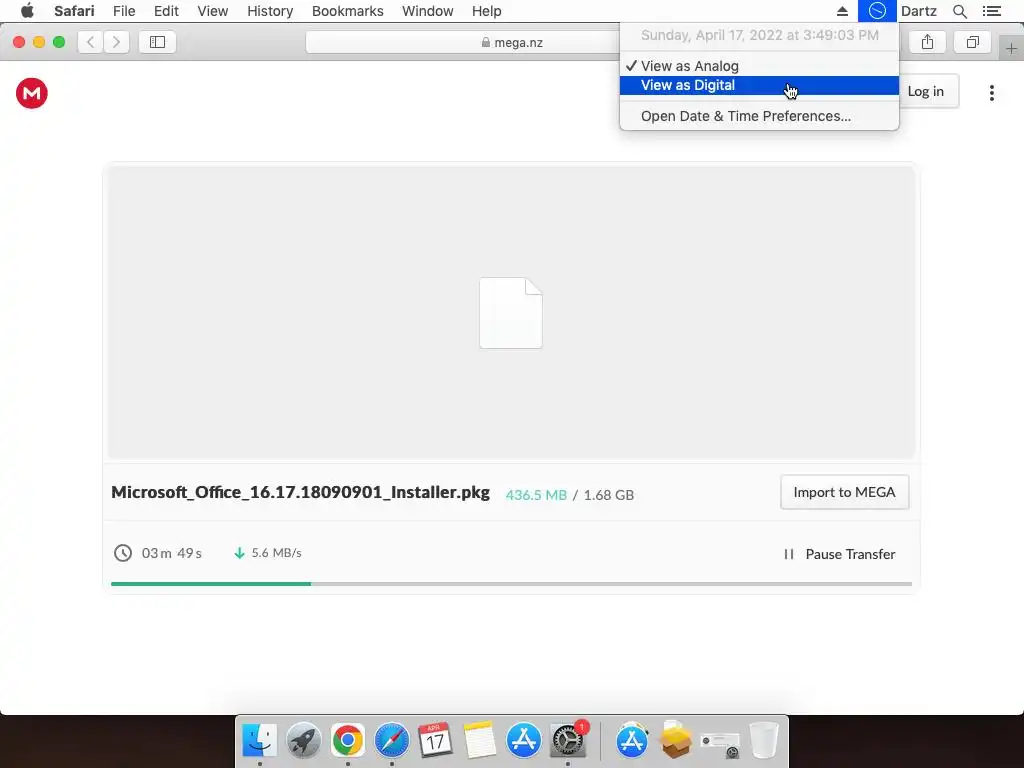The image size is (1024, 768).
Task: Click Pause Transfer
Action: pyautogui.click(x=840, y=554)
